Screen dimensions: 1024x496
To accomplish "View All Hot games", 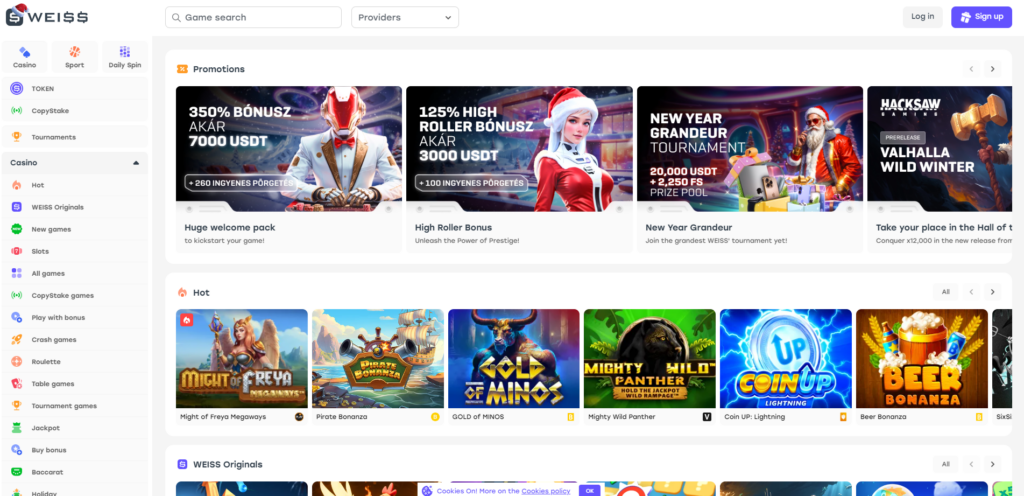I will (x=945, y=292).
